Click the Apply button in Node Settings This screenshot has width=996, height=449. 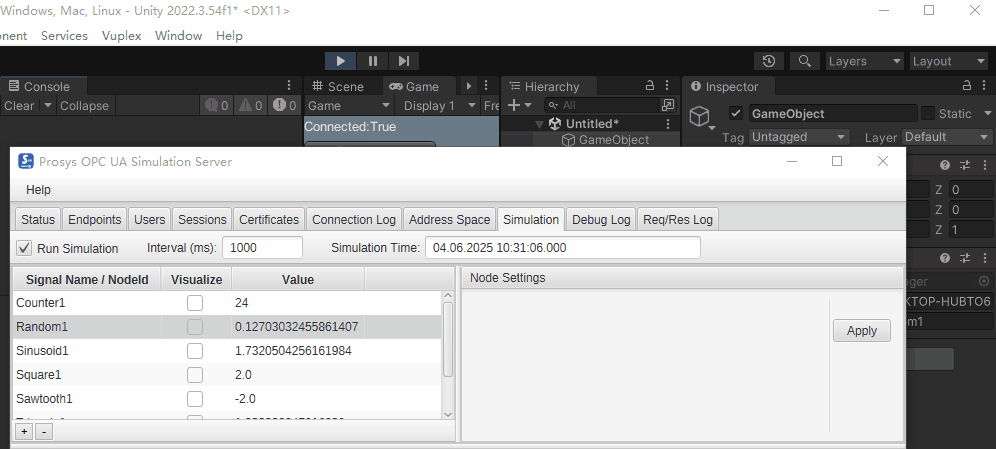(x=861, y=331)
